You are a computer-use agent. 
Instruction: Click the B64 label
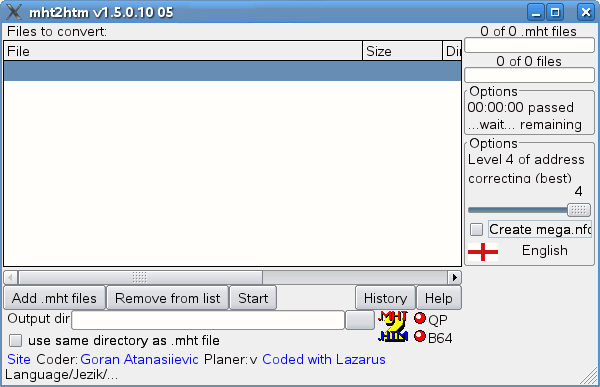point(440,338)
